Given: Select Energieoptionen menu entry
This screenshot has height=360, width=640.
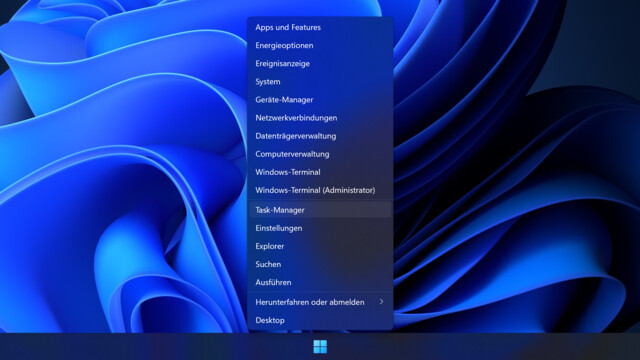Looking at the screenshot, I should click(x=320, y=45).
